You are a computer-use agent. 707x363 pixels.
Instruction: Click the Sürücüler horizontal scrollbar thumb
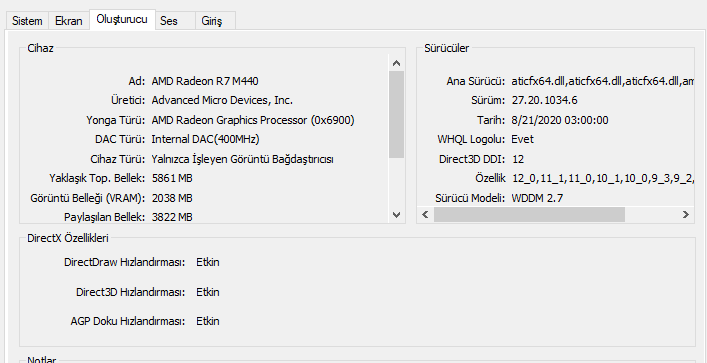tap(529, 215)
